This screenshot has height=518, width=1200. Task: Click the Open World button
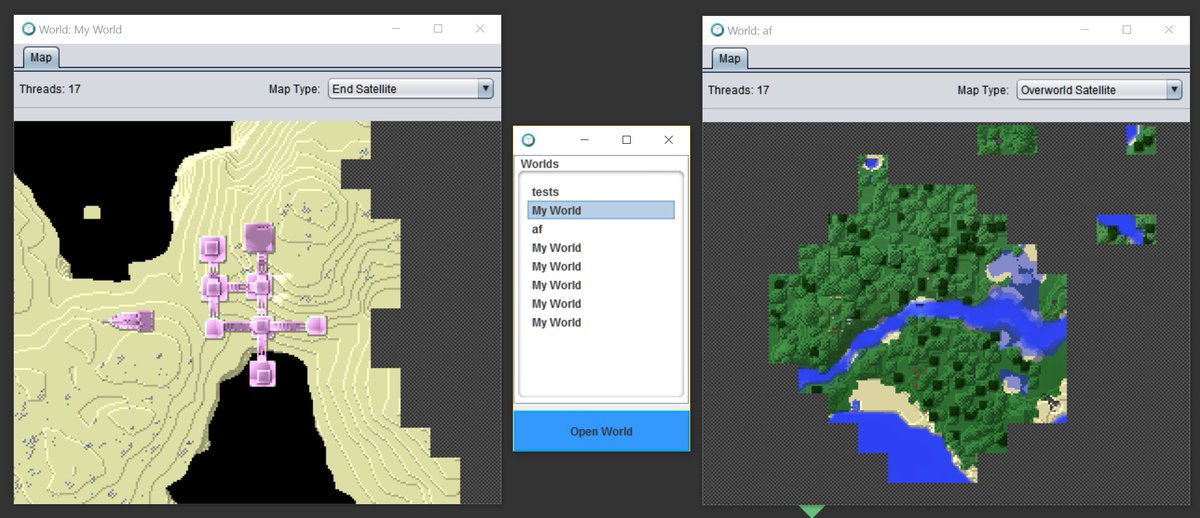[601, 431]
